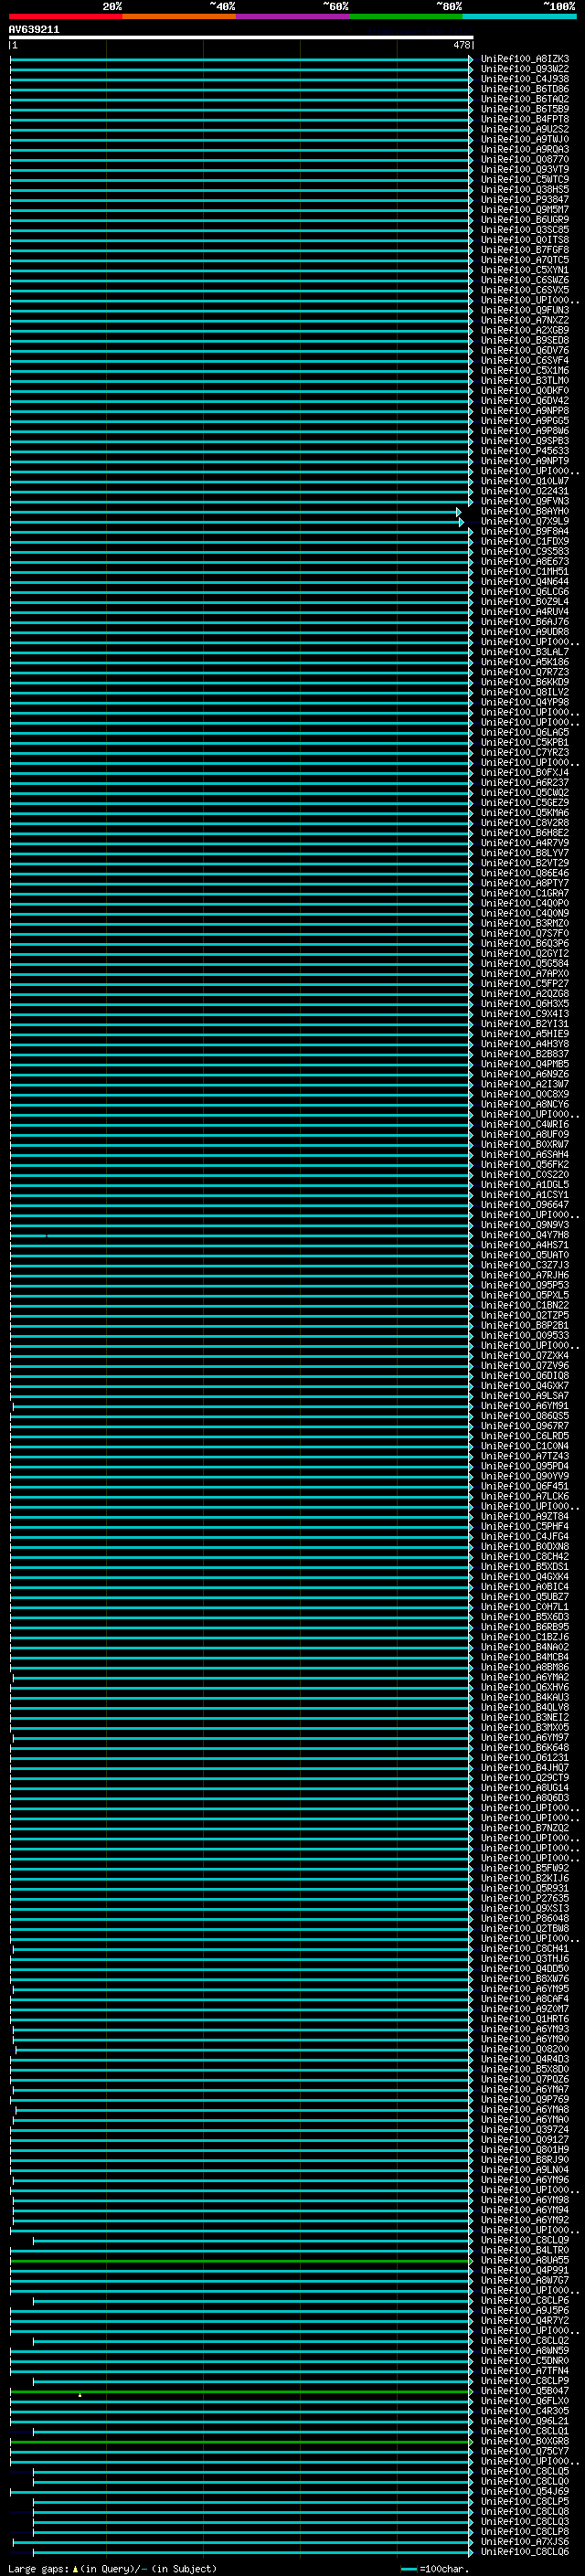Select hit UniRef100_A9U2S2
Screen dimensions: 585x2576
(x=524, y=129)
